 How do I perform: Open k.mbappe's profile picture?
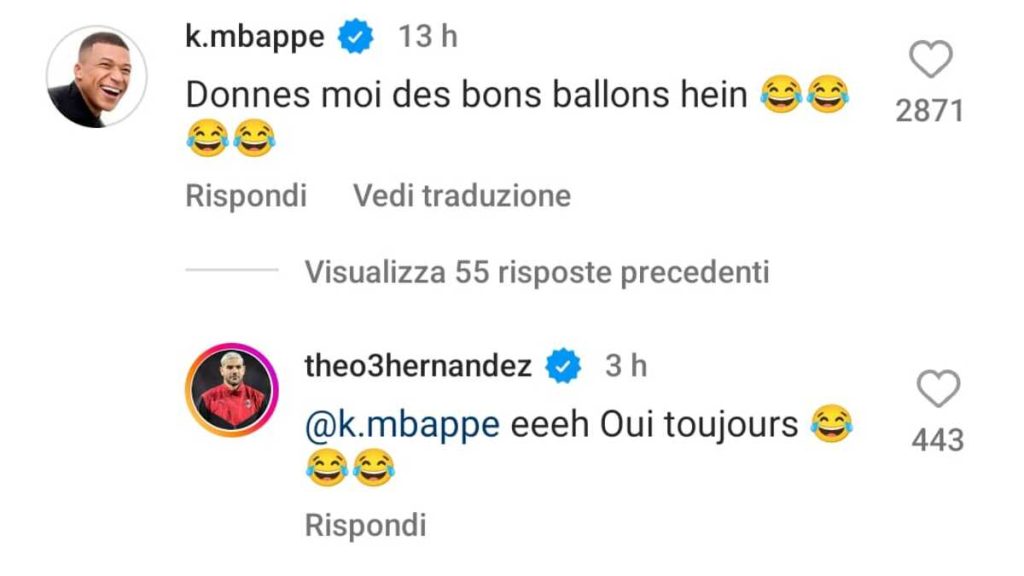pos(97,76)
